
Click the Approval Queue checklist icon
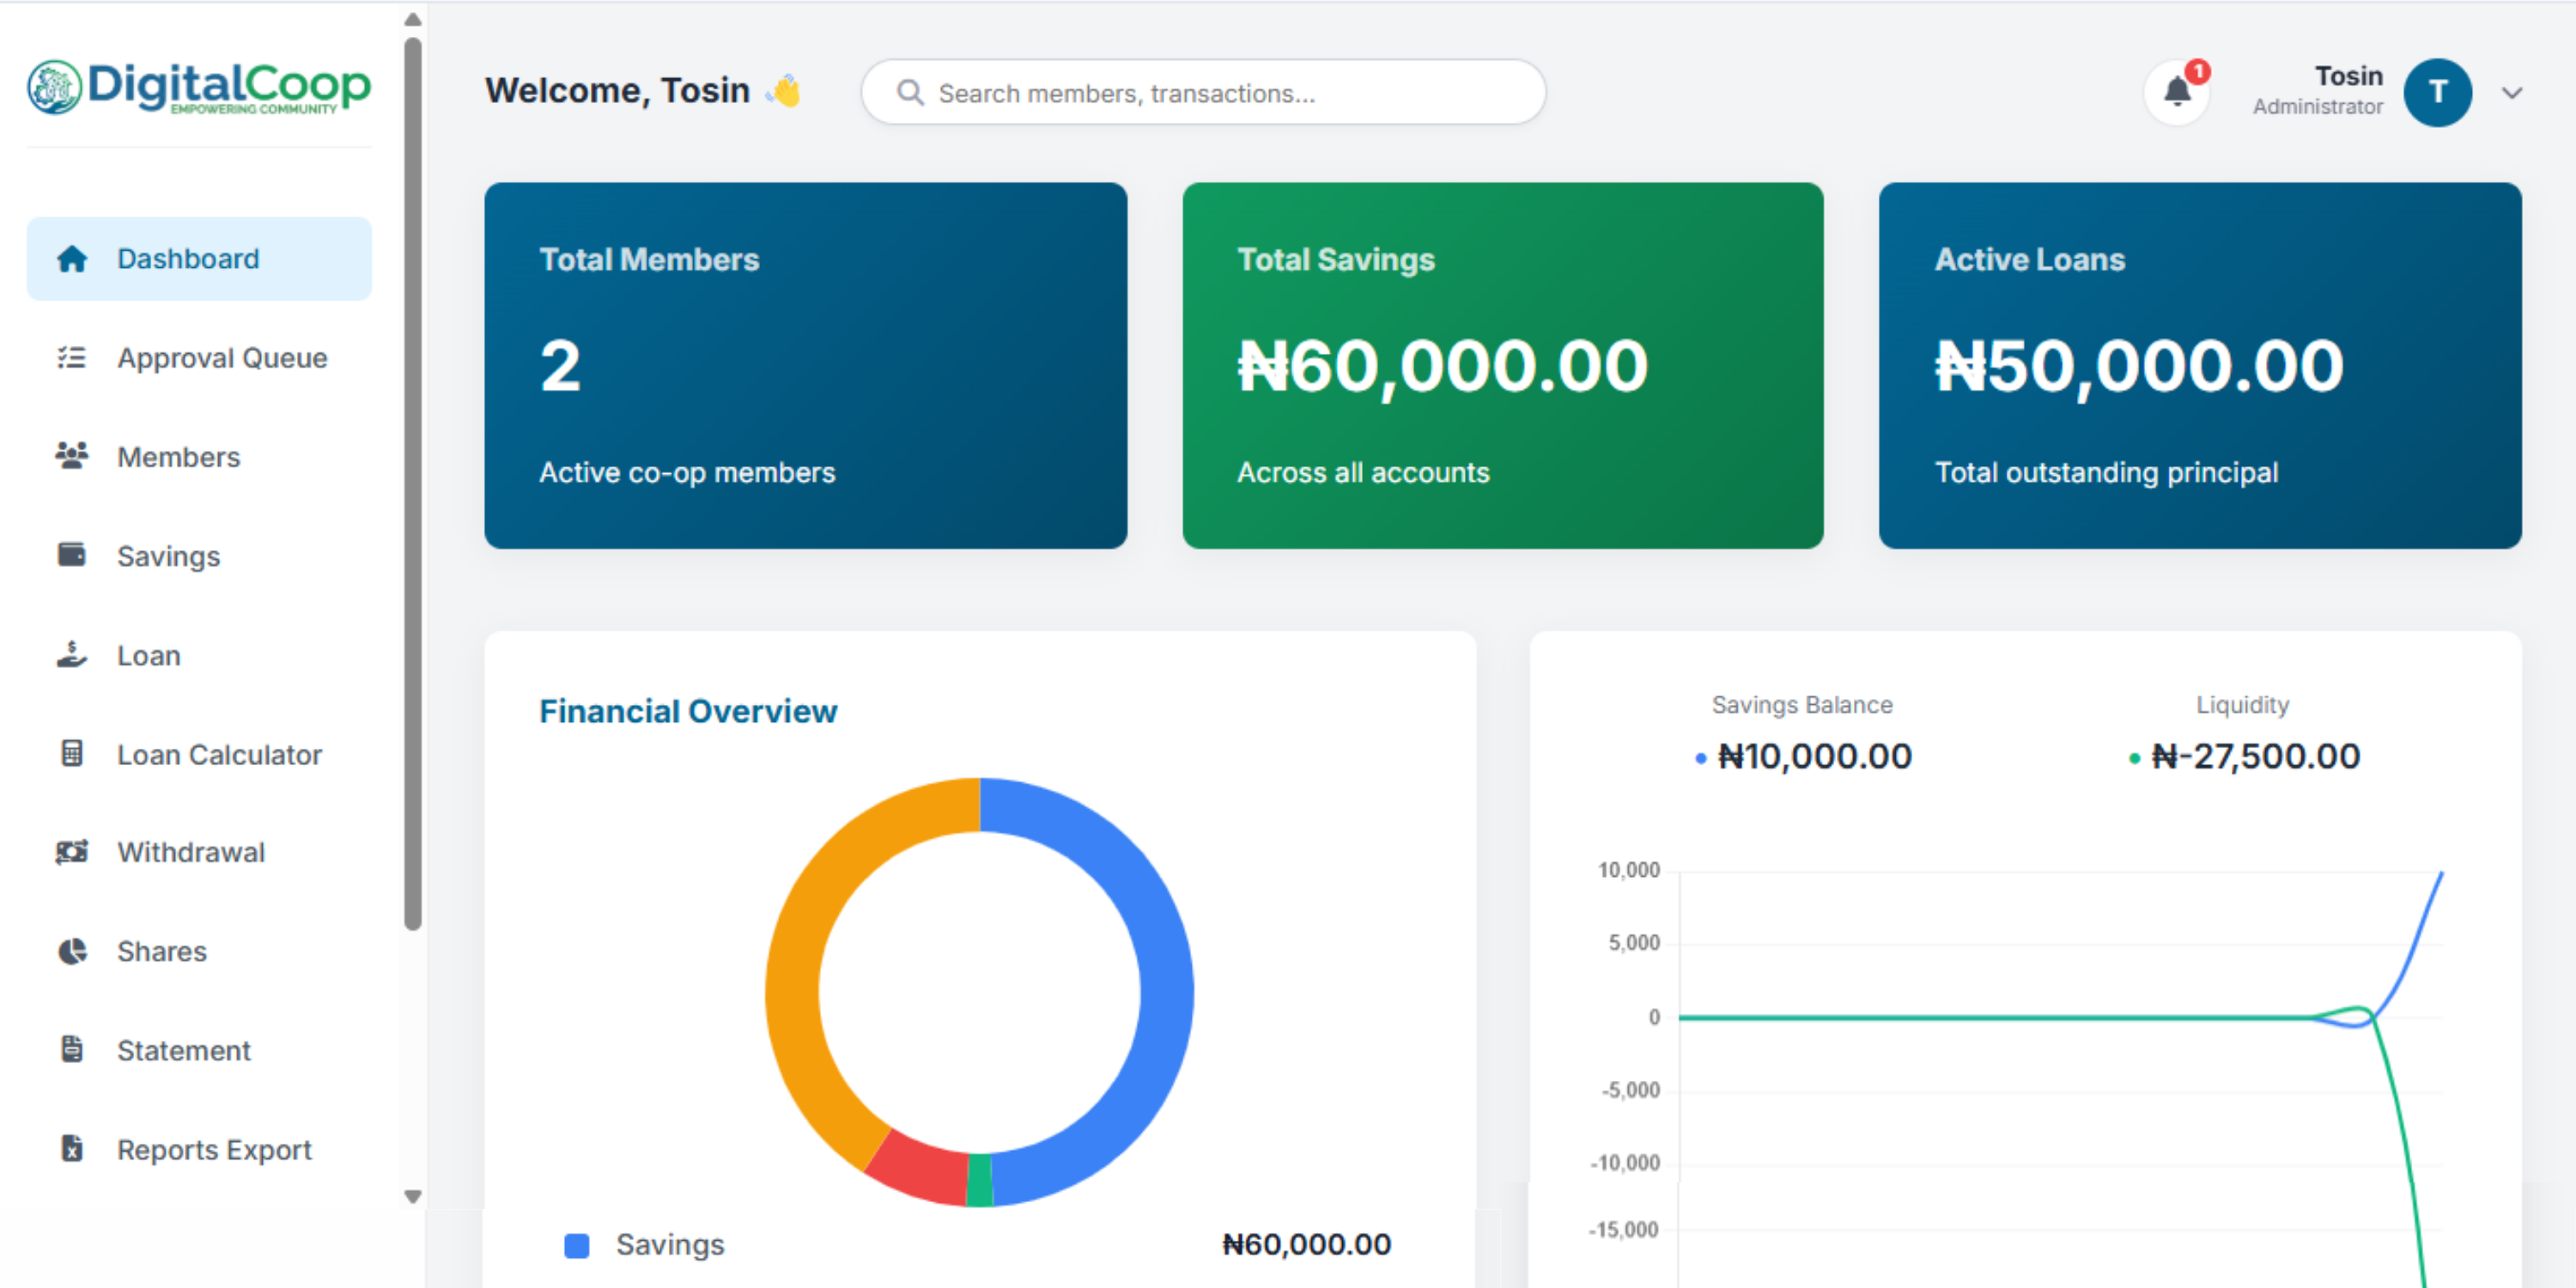(x=72, y=358)
